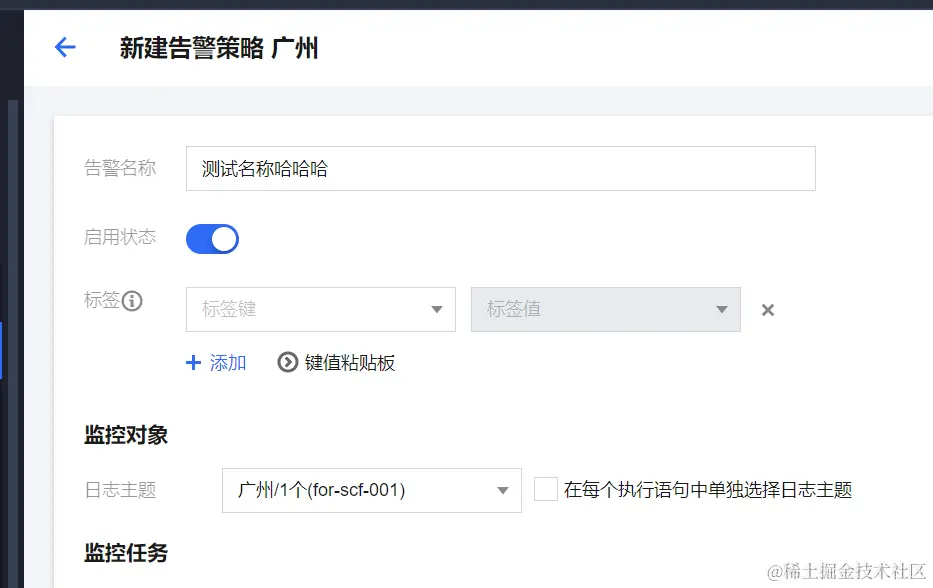
Task: Click the 监控对象 section heading
Action: 124,436
